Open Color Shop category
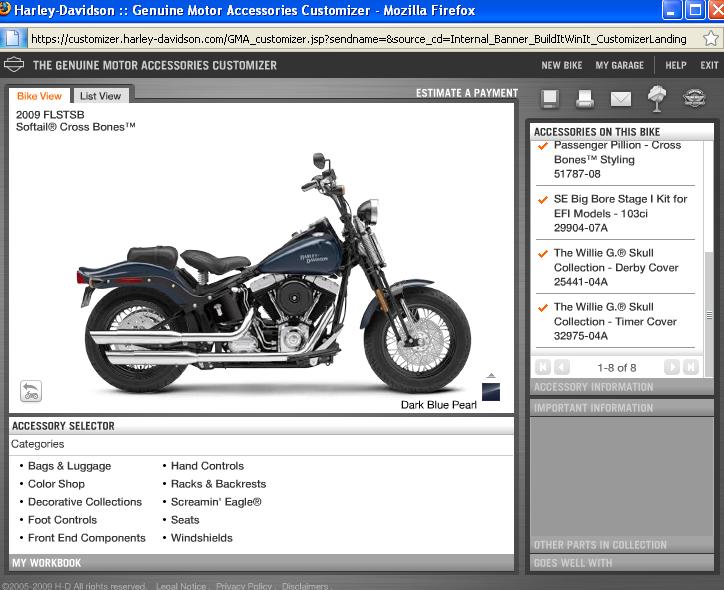 tap(56, 484)
